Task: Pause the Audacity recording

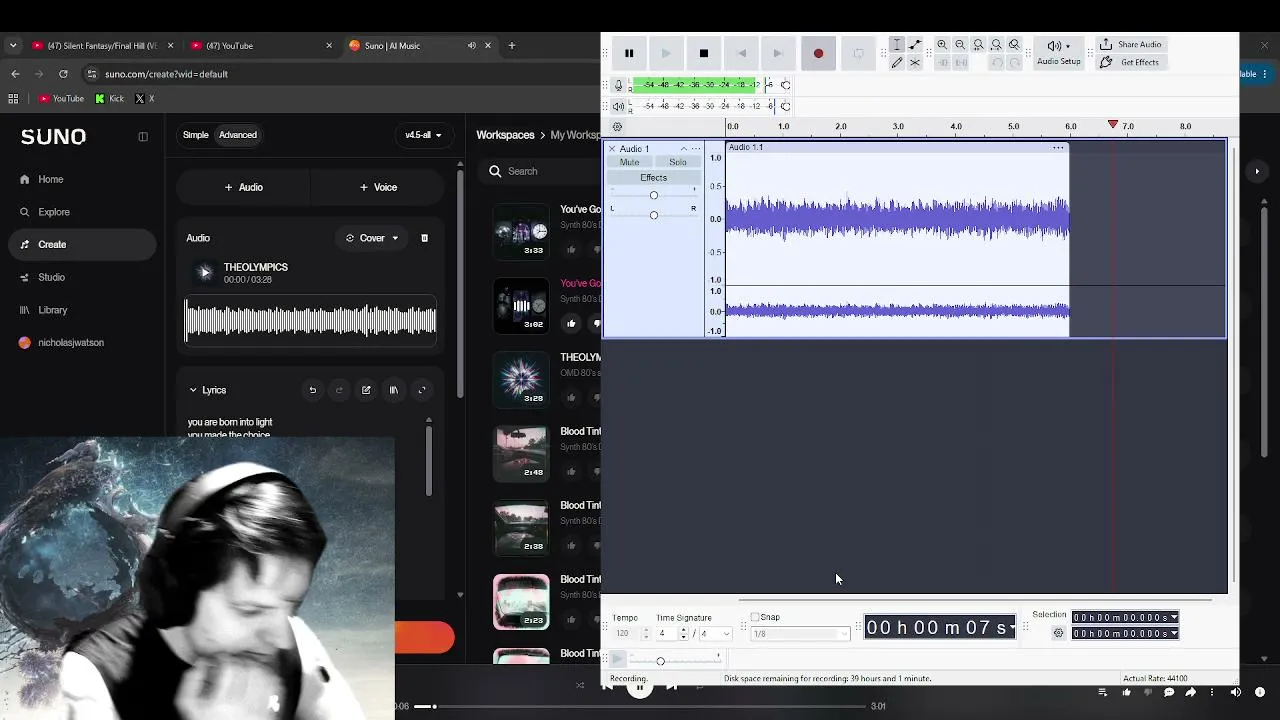Action: (629, 53)
